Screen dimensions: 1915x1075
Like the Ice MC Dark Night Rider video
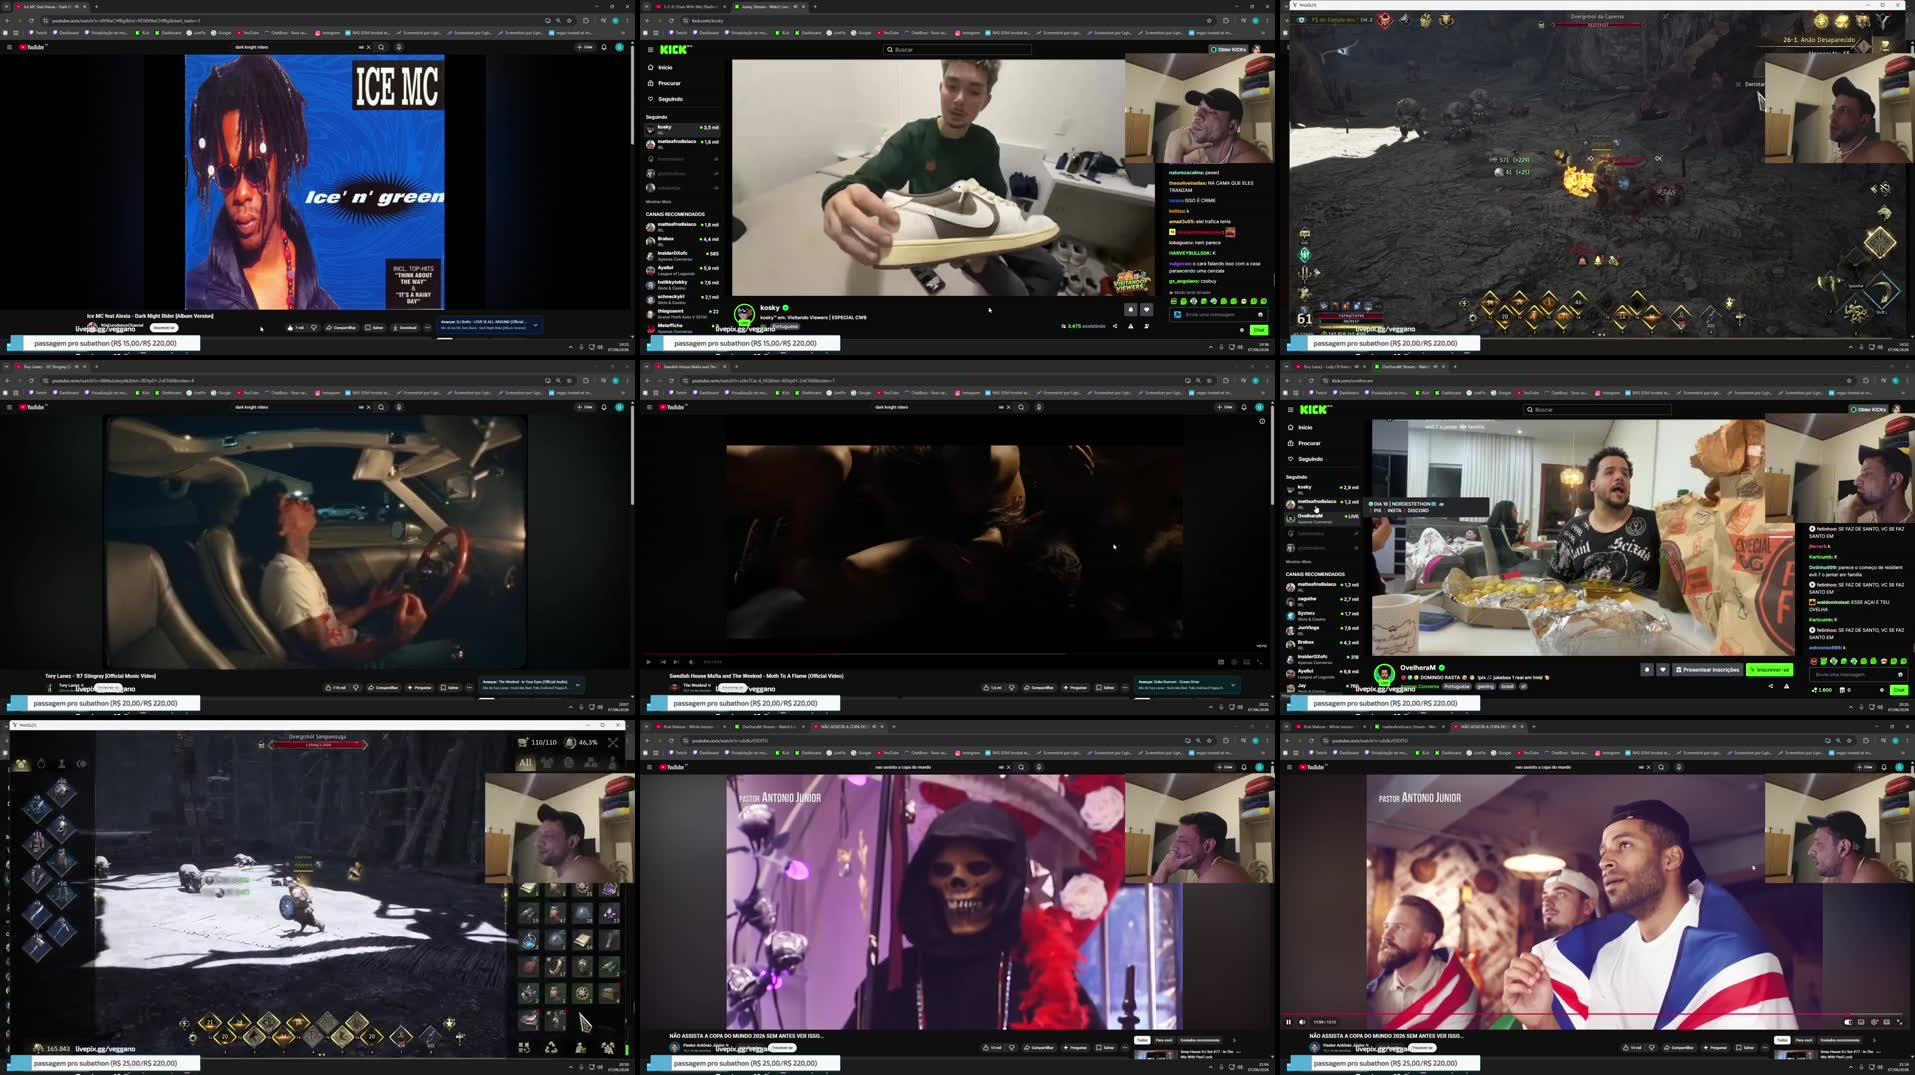[x=297, y=327]
